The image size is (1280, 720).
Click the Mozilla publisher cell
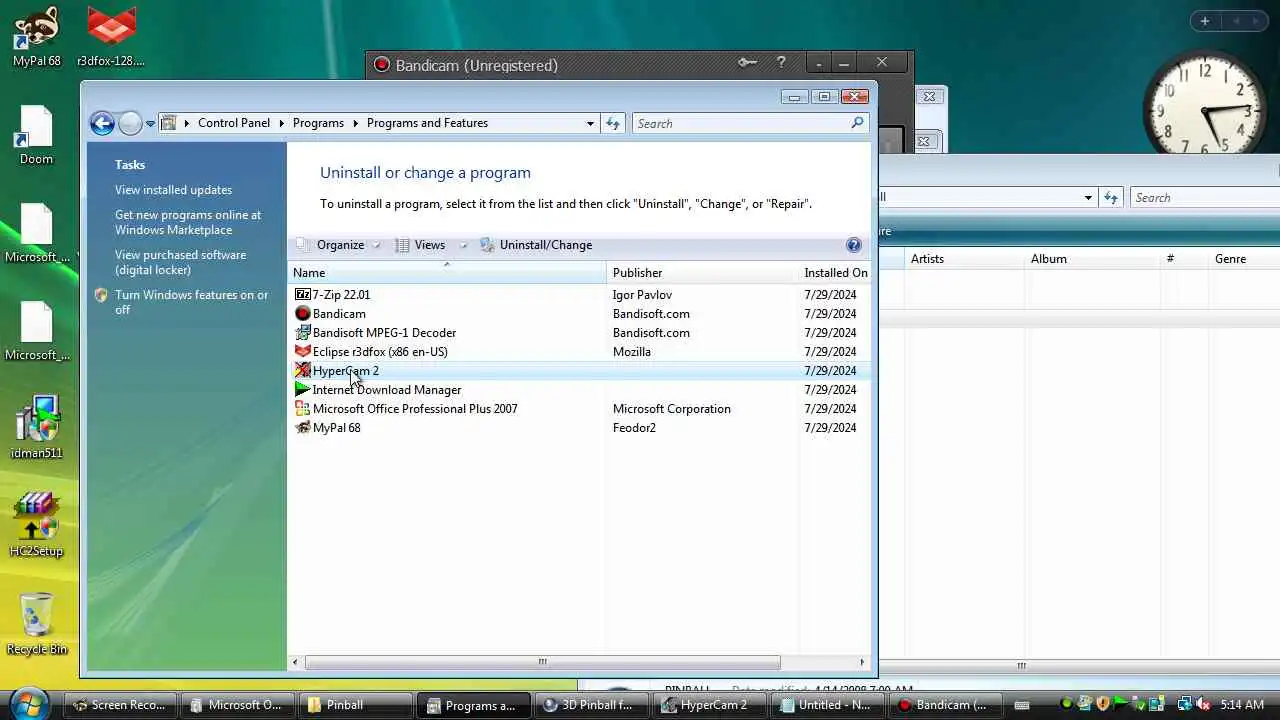tap(631, 352)
